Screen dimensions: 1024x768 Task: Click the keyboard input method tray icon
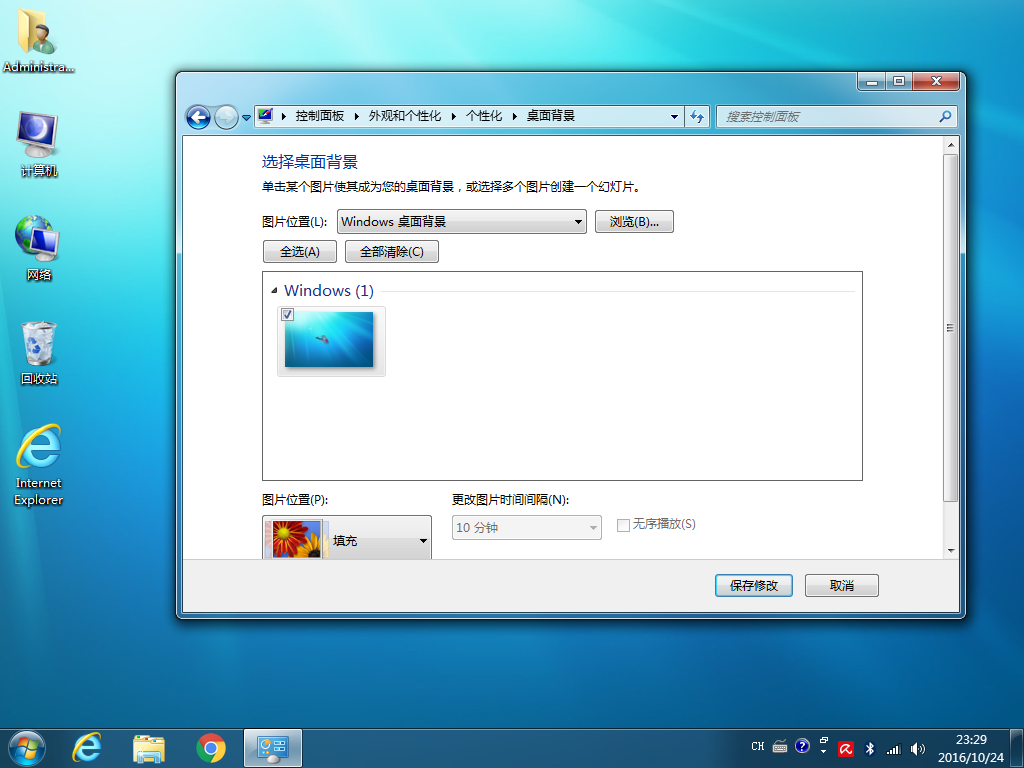(780, 746)
